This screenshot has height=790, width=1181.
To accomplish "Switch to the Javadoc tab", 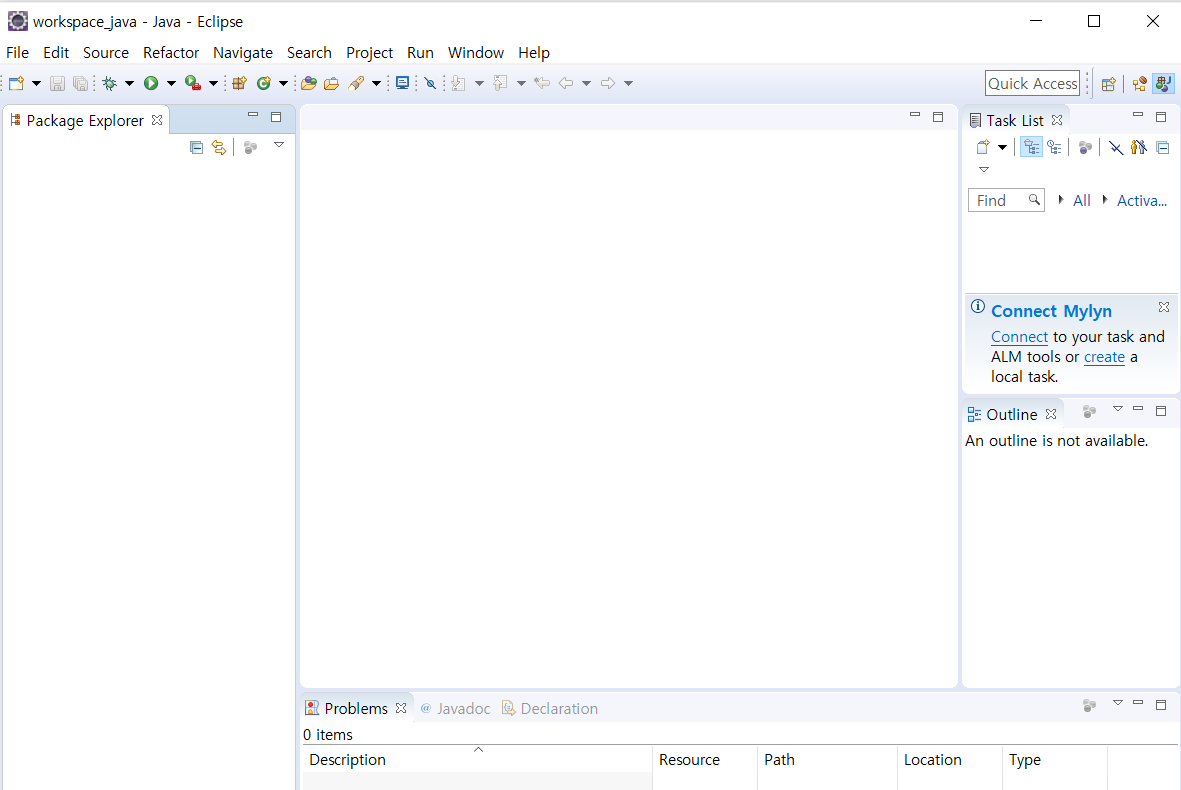I will click(456, 709).
